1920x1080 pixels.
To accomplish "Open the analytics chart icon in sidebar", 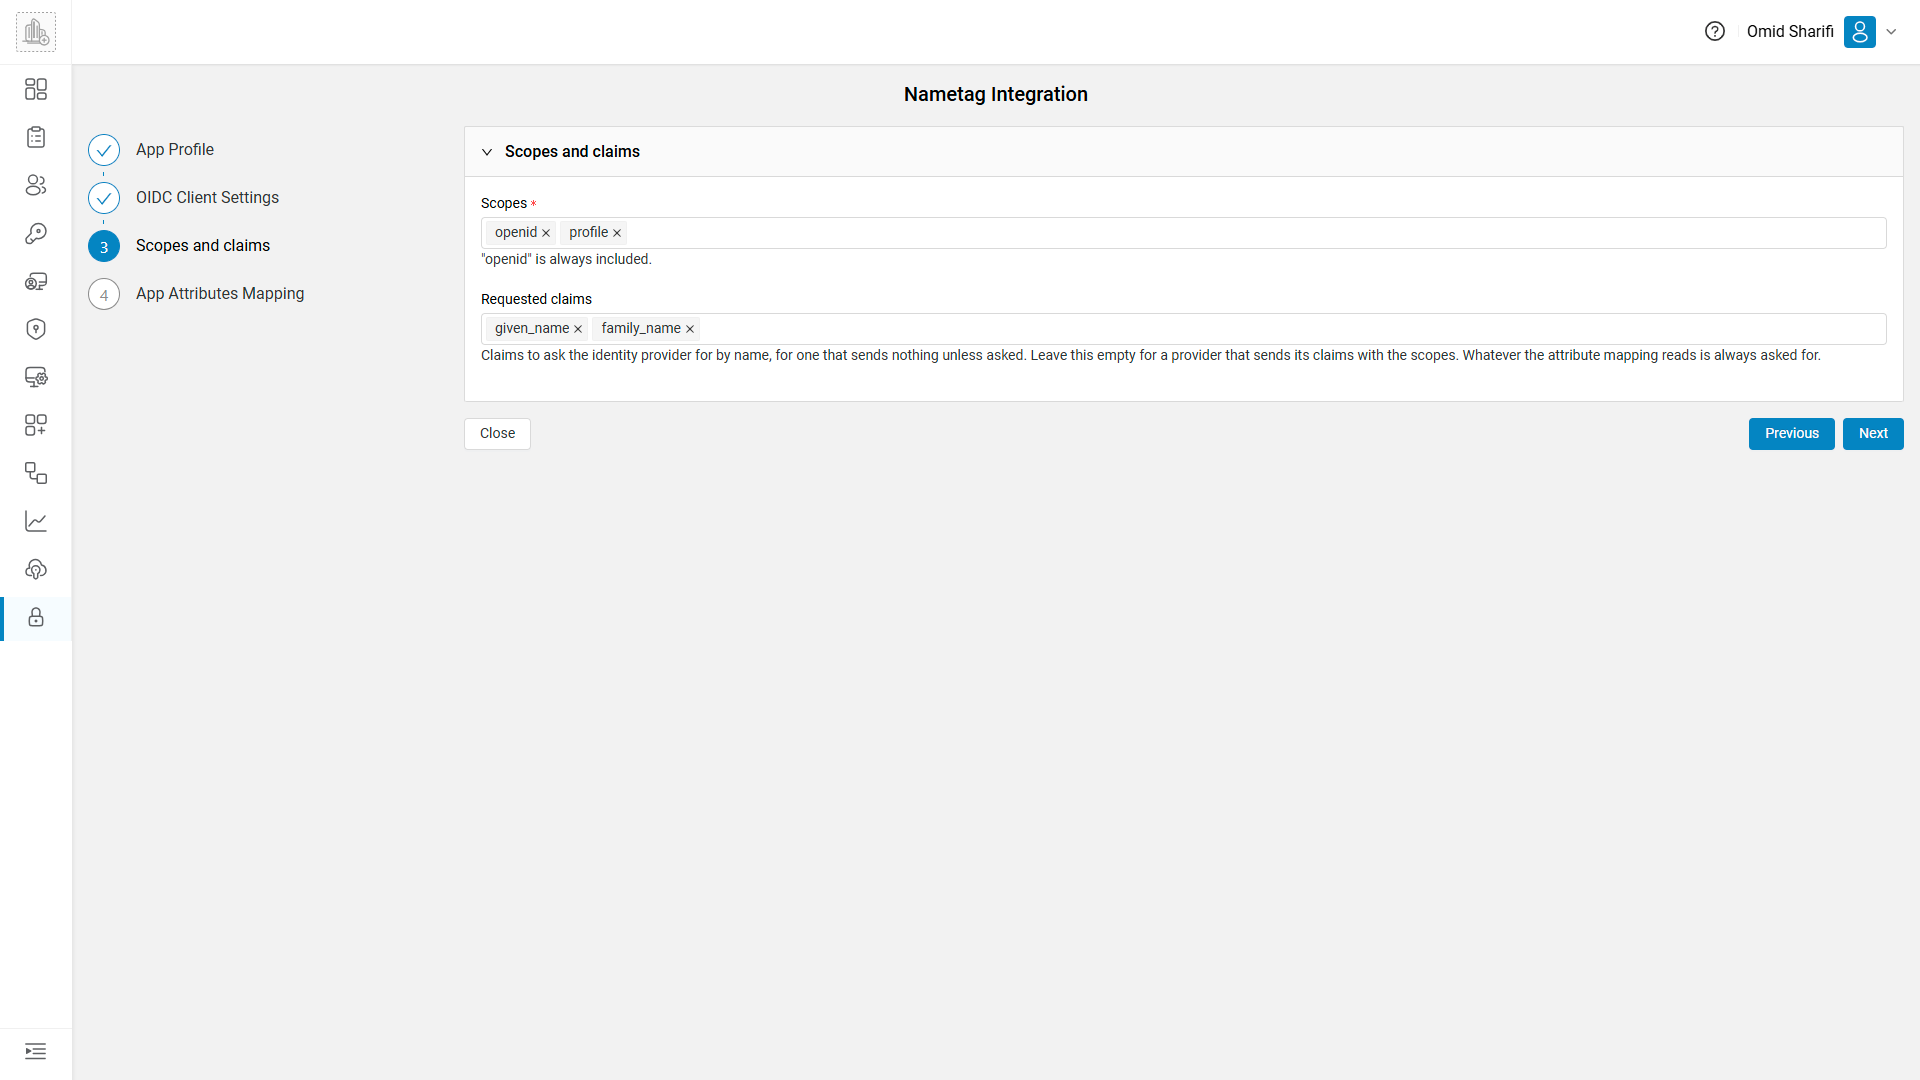I will coord(36,521).
